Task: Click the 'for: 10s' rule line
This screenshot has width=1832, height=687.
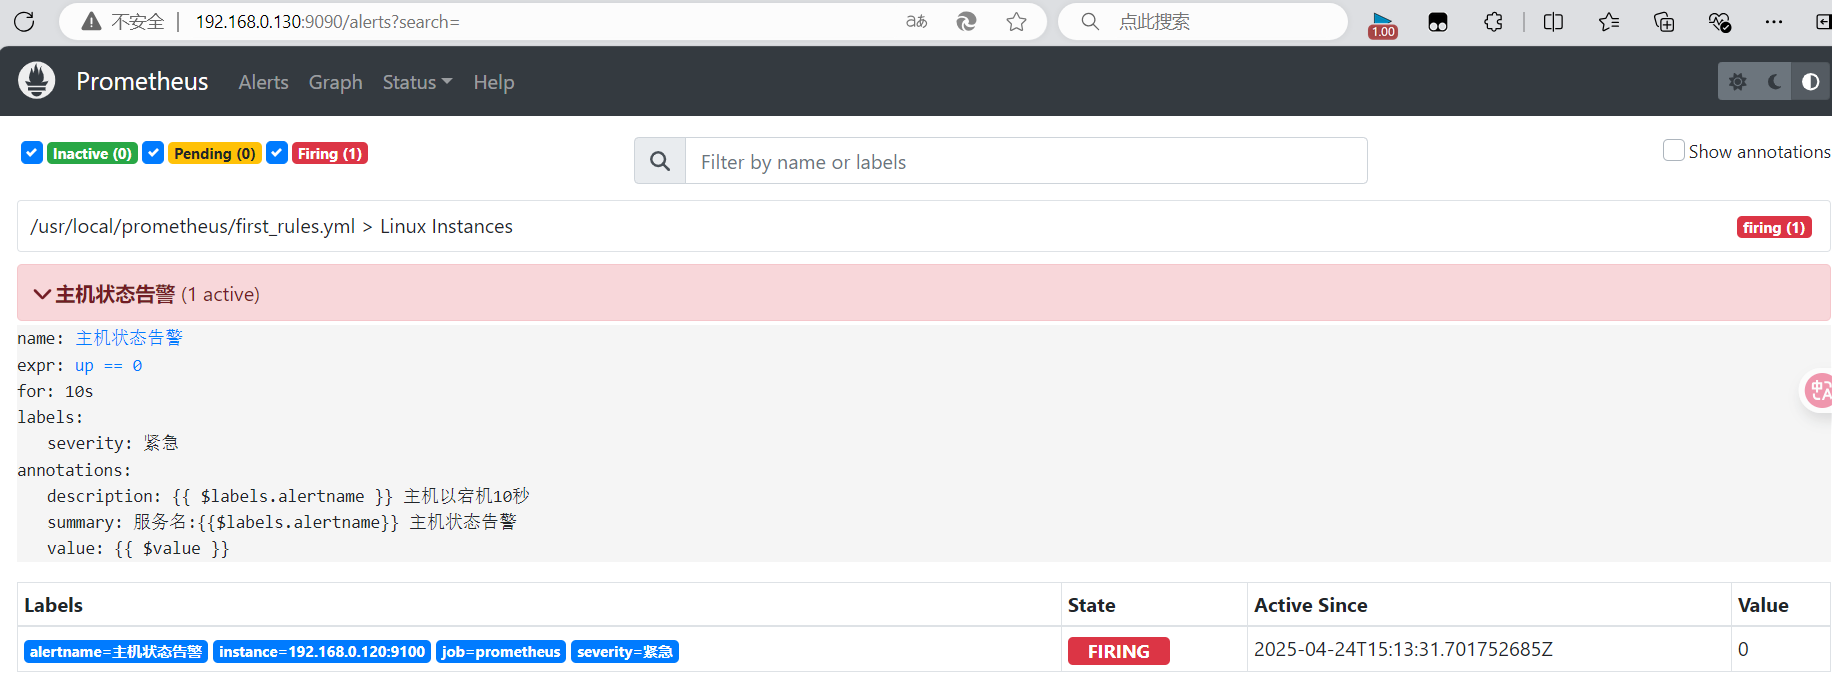Action: click(x=55, y=391)
